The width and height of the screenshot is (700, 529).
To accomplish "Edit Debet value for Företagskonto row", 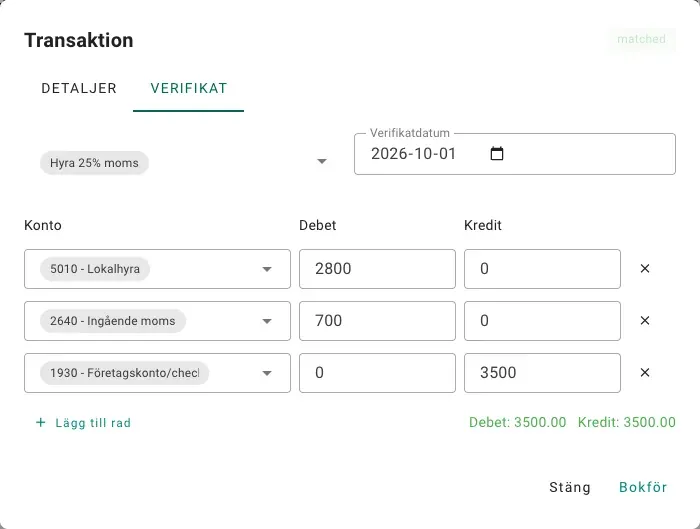I will pyautogui.click(x=377, y=373).
